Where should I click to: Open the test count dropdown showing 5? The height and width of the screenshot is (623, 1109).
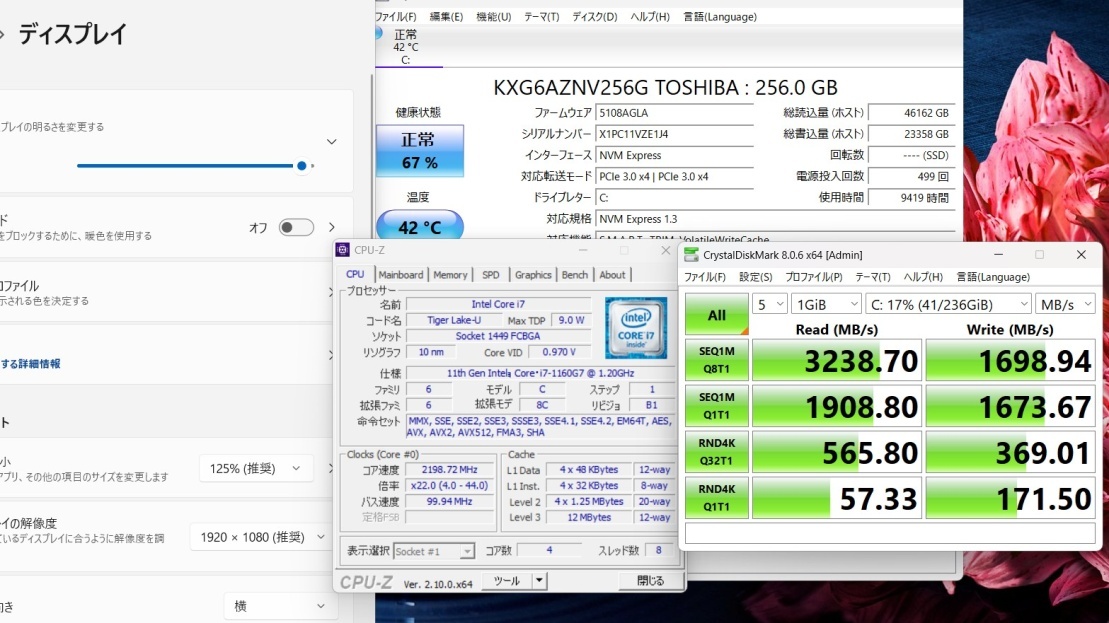coord(769,304)
